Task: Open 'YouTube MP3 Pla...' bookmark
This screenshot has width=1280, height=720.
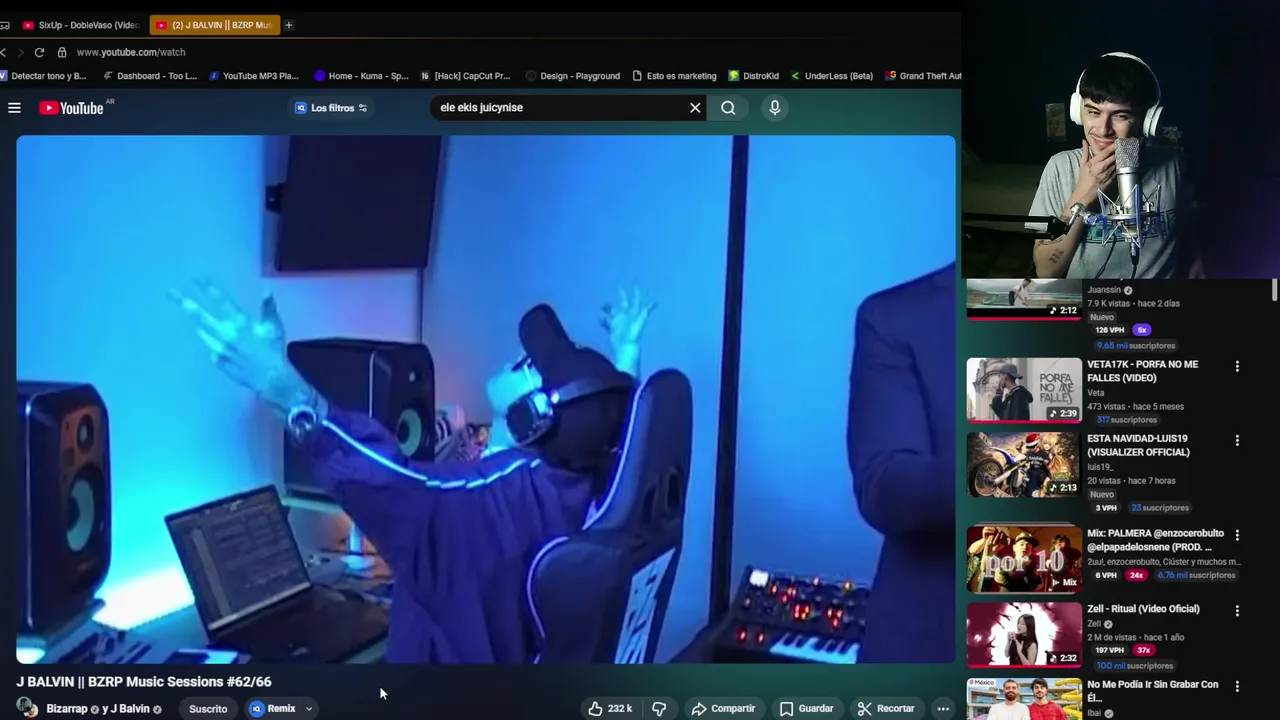Action: click(254, 76)
